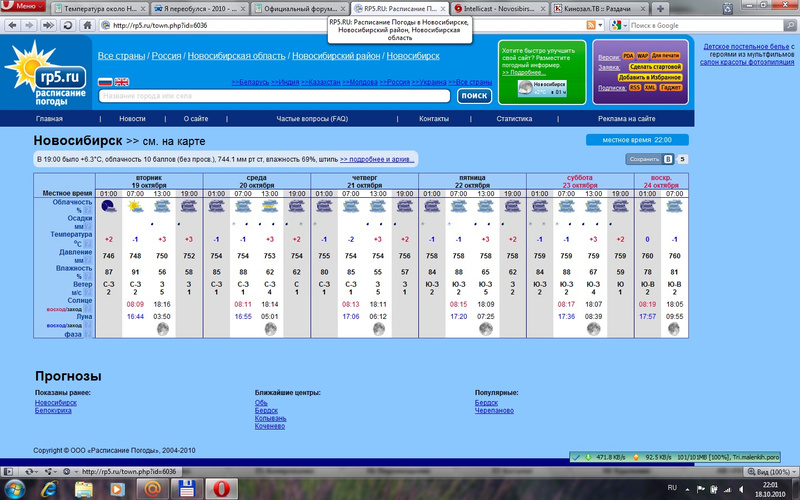Select 5 next to the Сохранить button
The image size is (800, 500).
[x=683, y=159]
